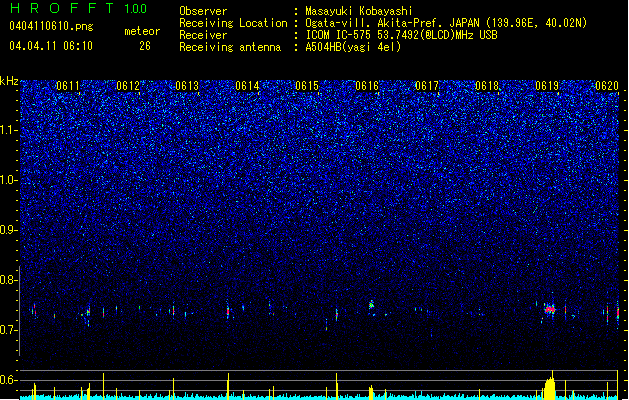Screen dimensions: 629x400
Task: Click the Receiver field label
Action: click(x=203, y=35)
